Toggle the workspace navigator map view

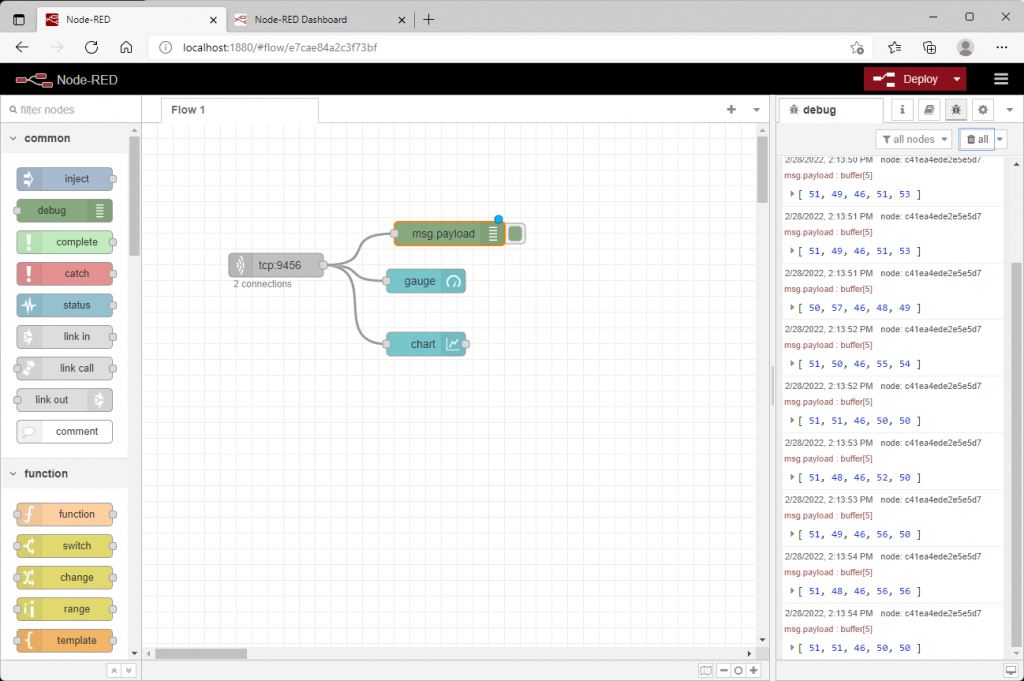705,671
